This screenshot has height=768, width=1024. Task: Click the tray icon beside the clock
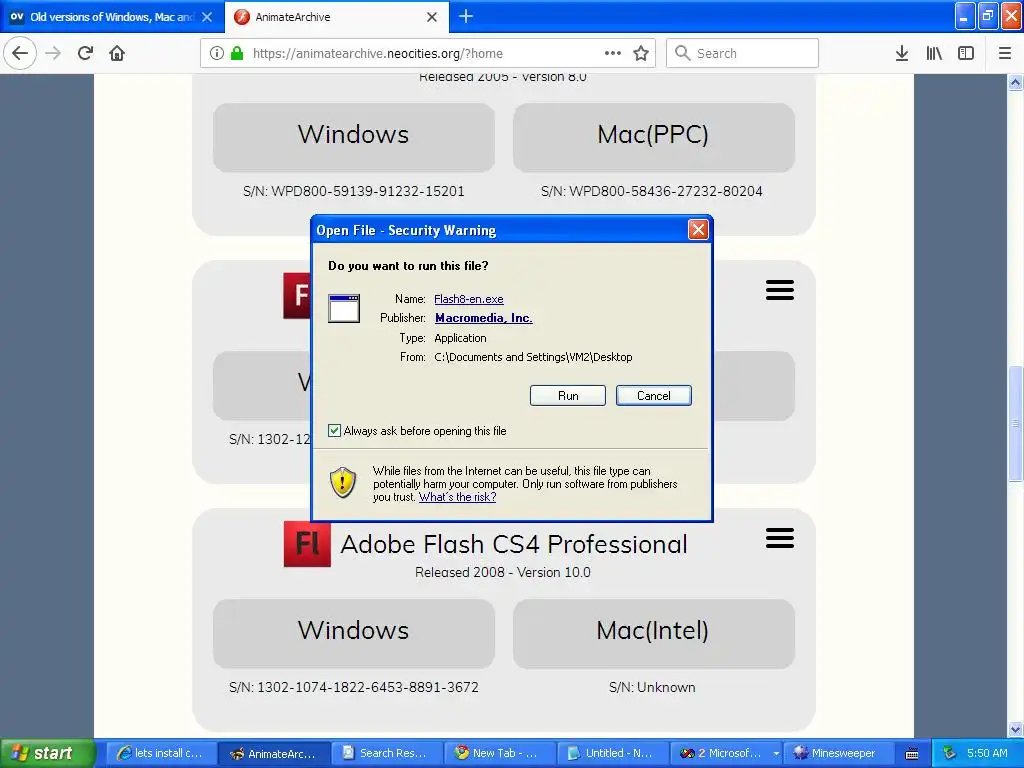tap(950, 753)
